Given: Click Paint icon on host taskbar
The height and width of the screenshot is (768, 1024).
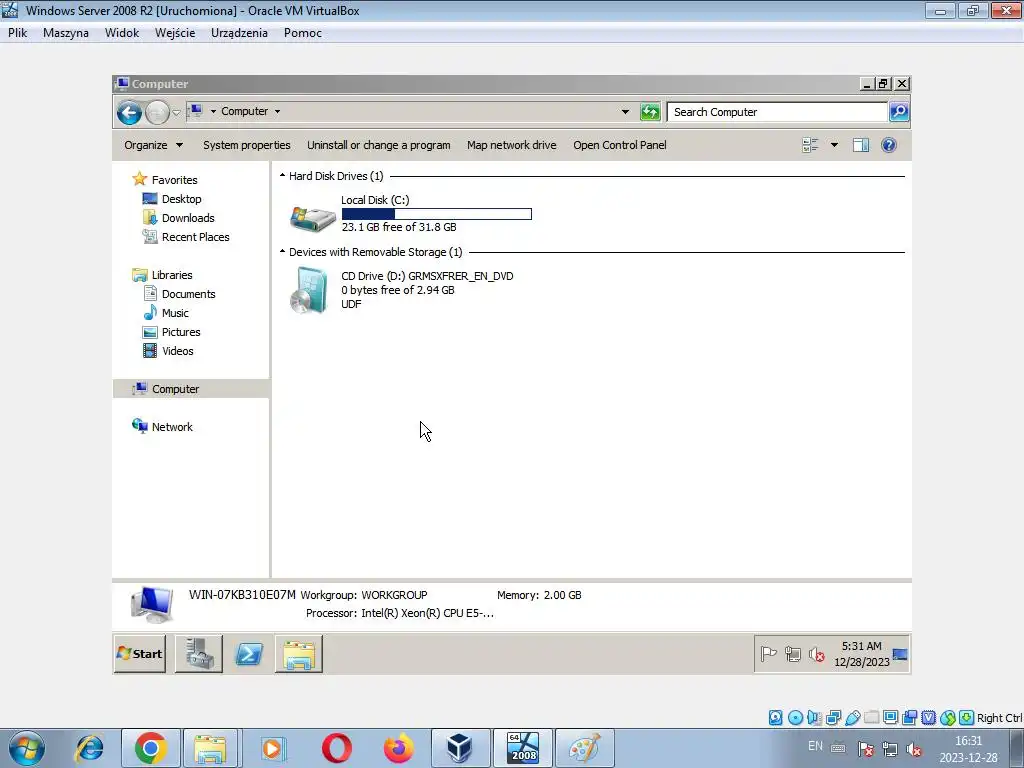Looking at the screenshot, I should [x=584, y=748].
